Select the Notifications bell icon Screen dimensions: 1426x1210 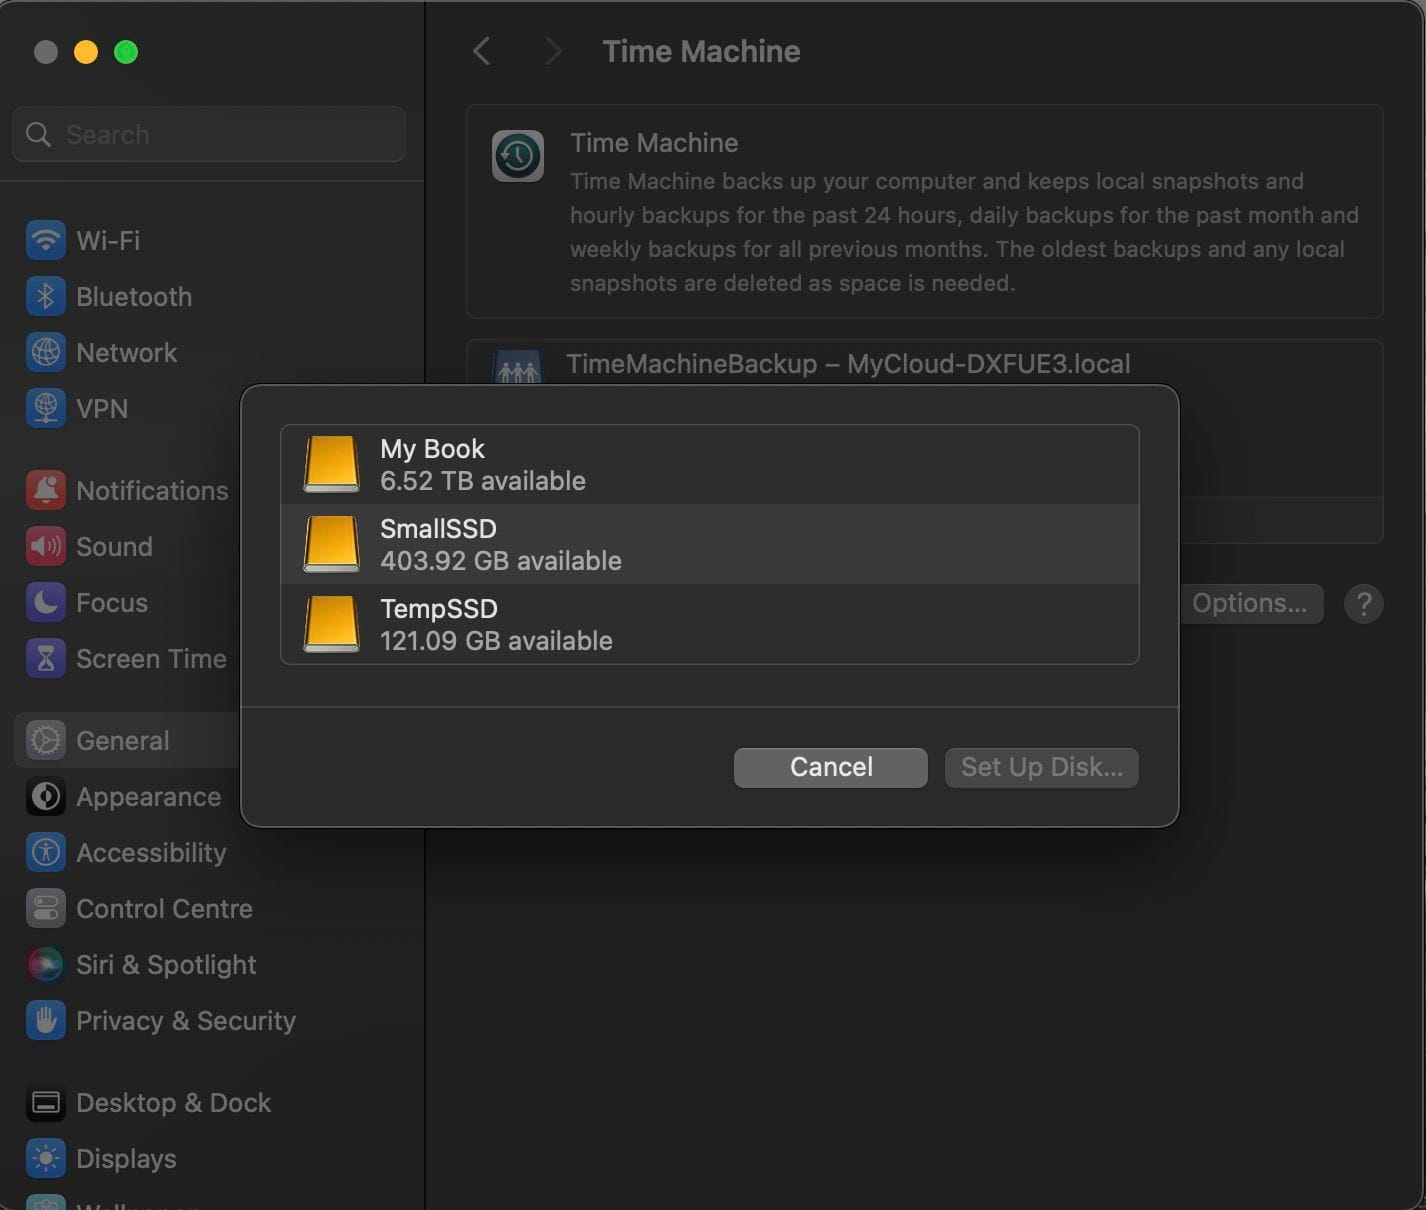pos(45,490)
